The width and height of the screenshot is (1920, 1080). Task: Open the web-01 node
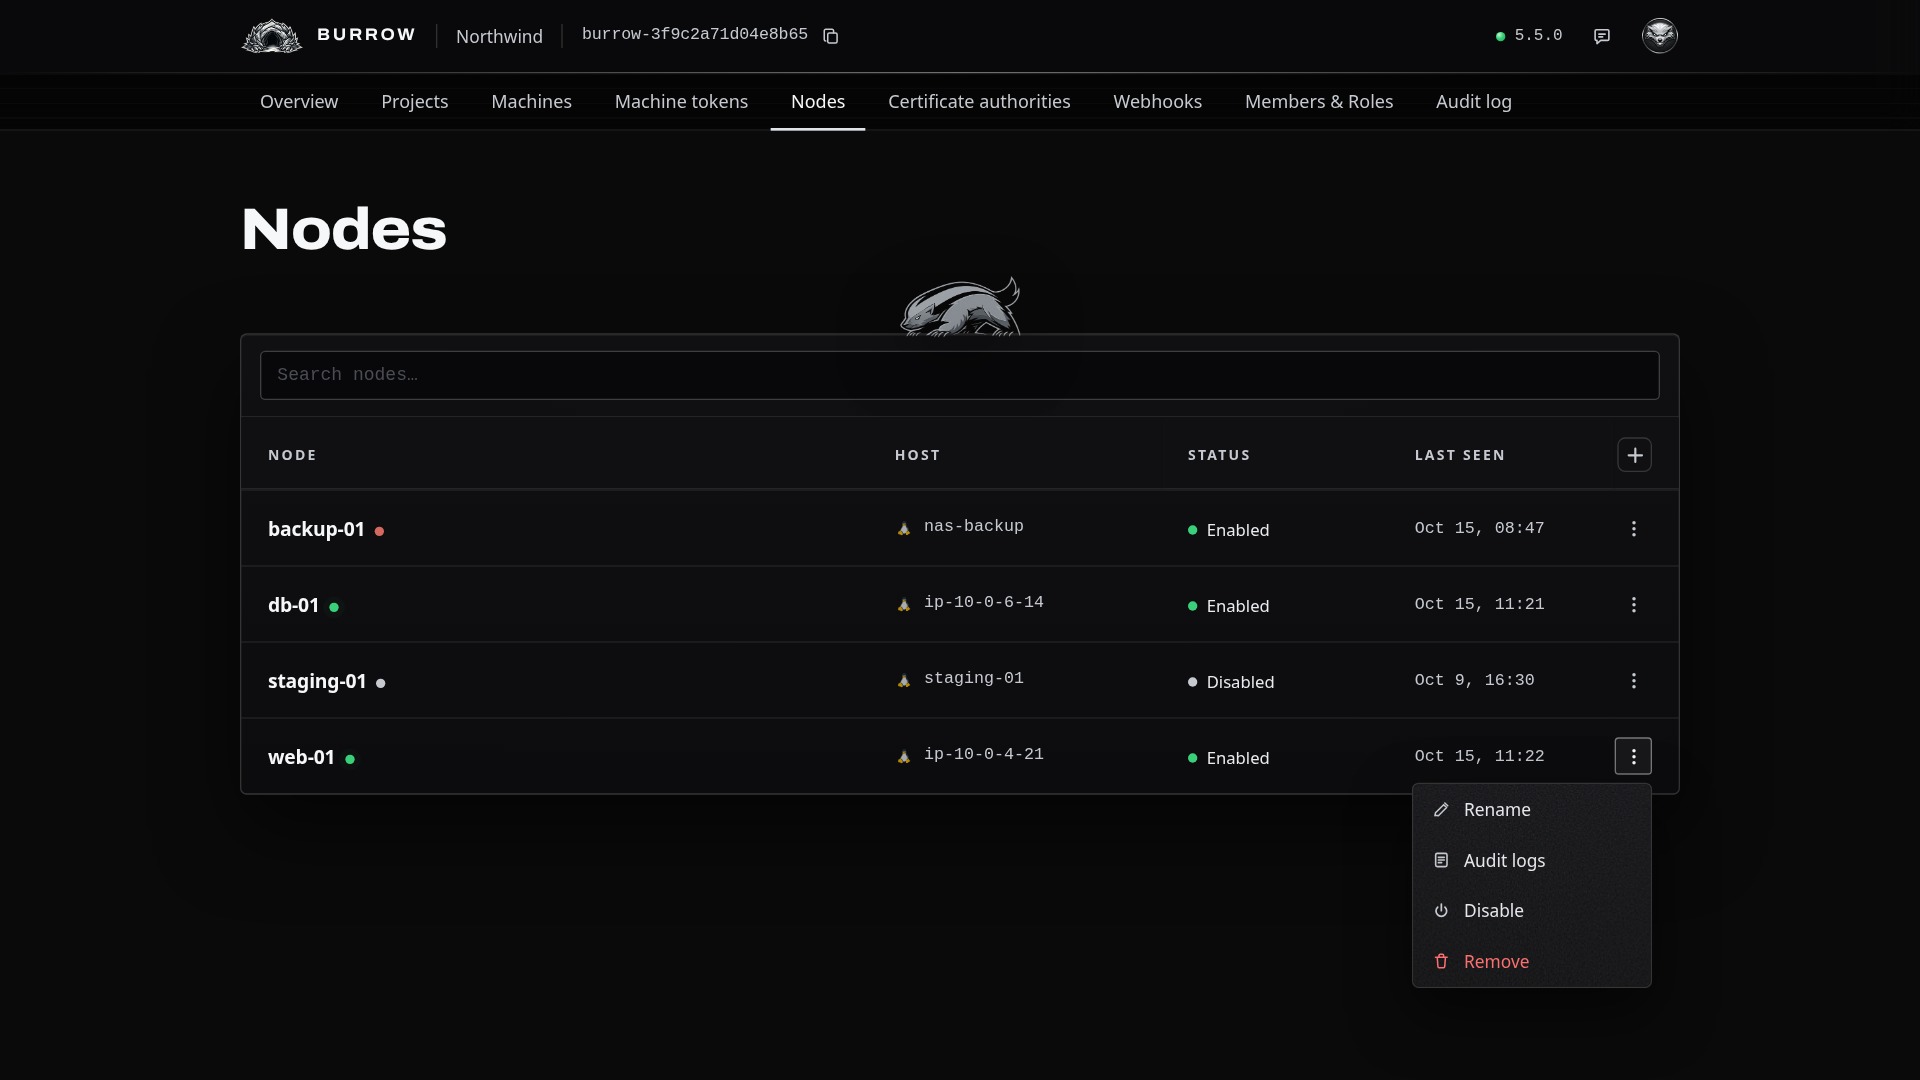click(301, 757)
